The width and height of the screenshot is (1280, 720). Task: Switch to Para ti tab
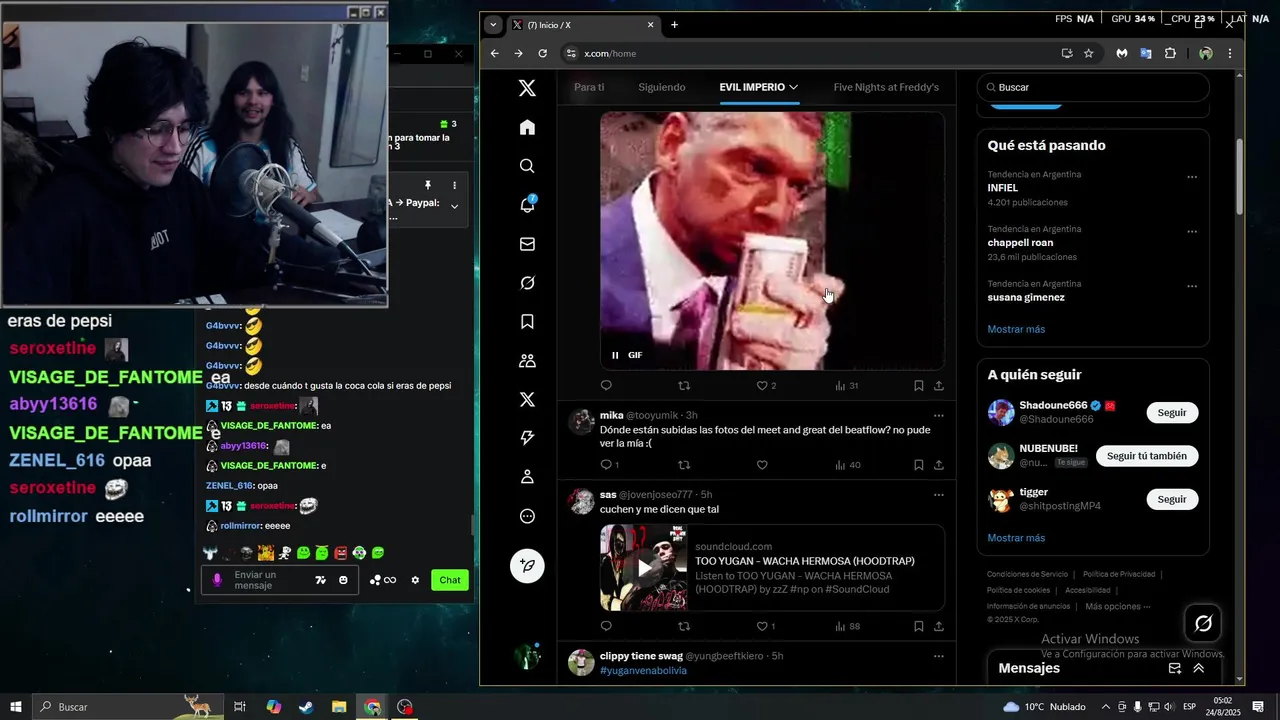tap(589, 87)
